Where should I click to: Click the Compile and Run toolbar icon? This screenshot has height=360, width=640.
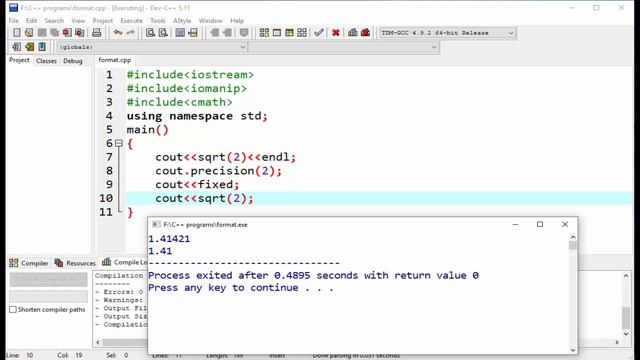click(289, 33)
